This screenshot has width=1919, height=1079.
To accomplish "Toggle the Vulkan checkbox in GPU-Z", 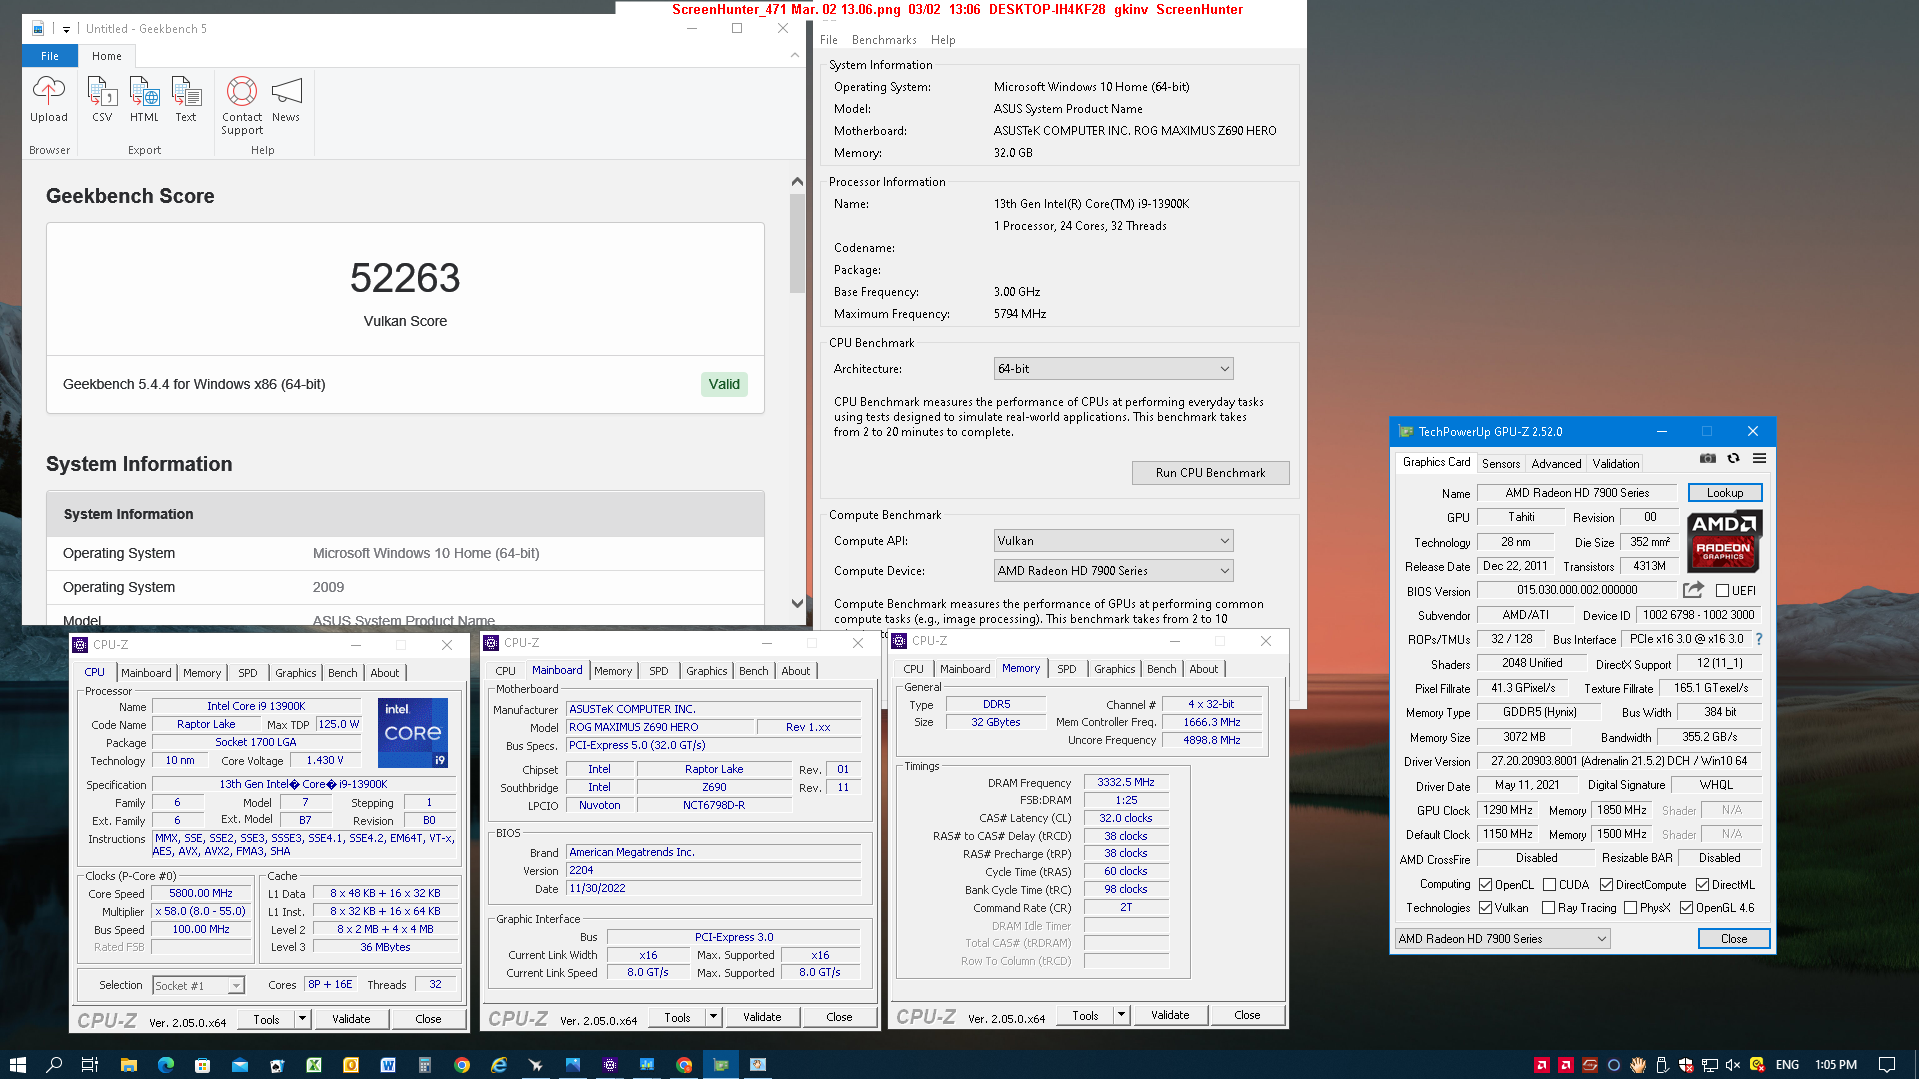I will (1485, 908).
